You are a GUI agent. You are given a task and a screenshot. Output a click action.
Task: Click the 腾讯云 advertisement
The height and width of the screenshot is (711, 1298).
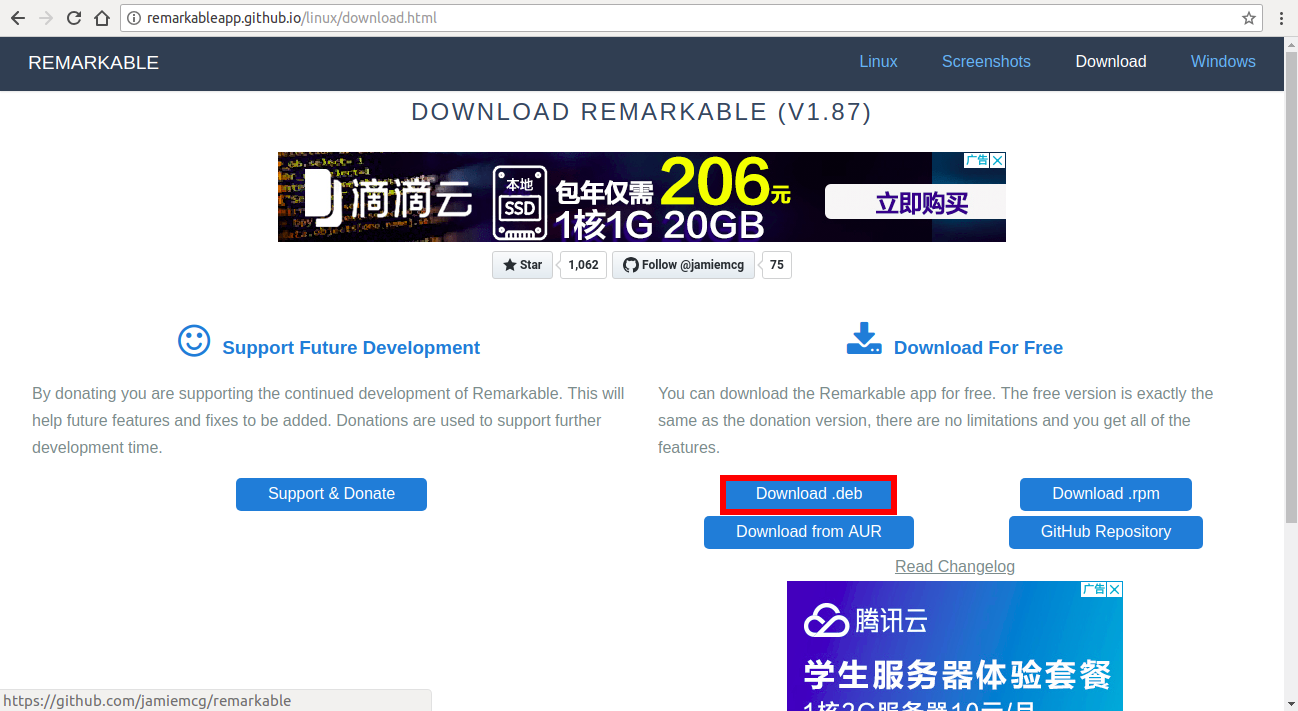[x=955, y=646]
